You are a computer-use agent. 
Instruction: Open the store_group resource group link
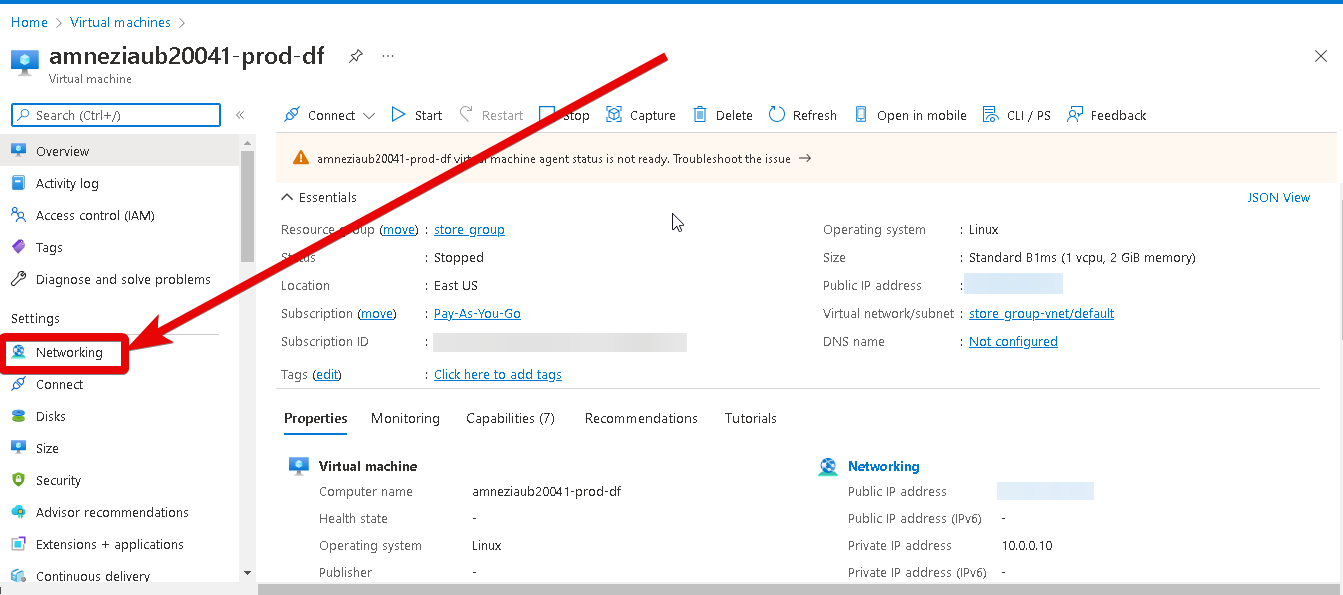click(469, 229)
